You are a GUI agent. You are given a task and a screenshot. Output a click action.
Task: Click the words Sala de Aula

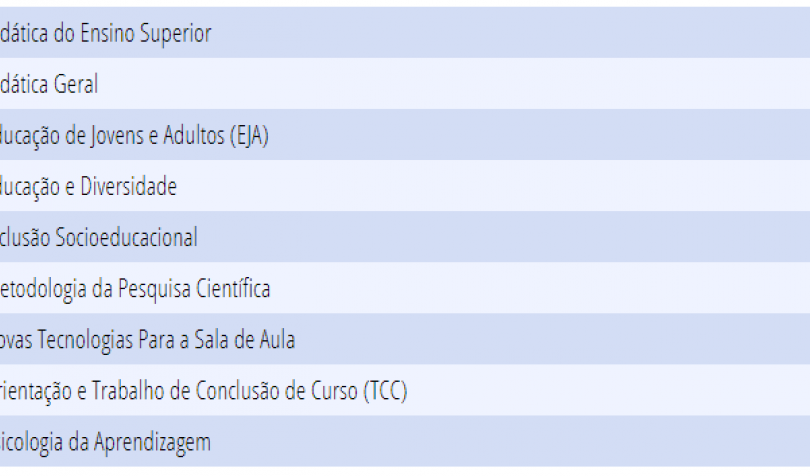coord(244,340)
